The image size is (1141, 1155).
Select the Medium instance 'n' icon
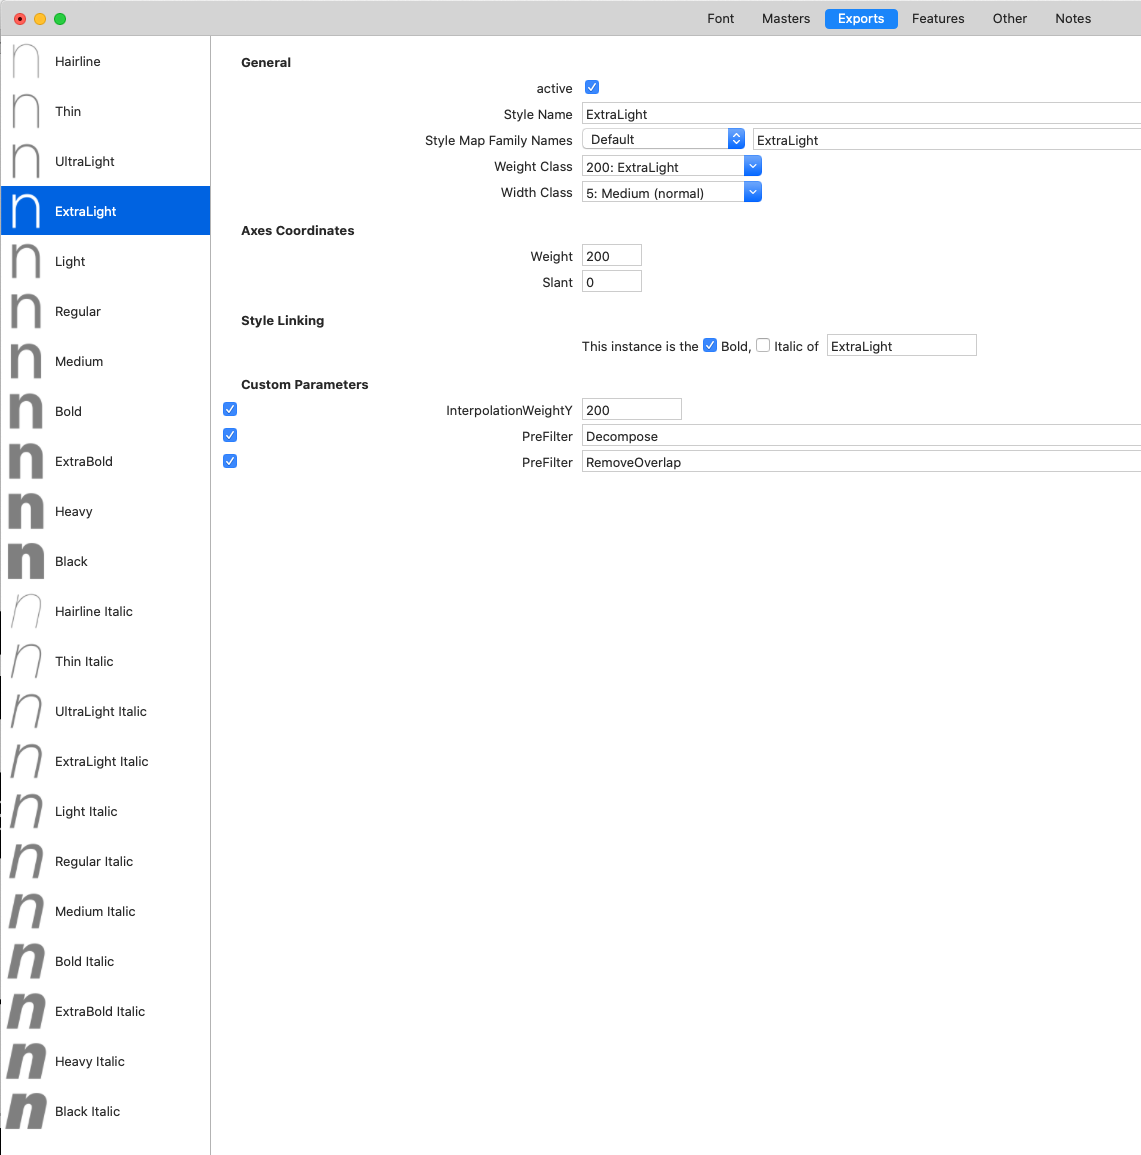[x=26, y=361]
